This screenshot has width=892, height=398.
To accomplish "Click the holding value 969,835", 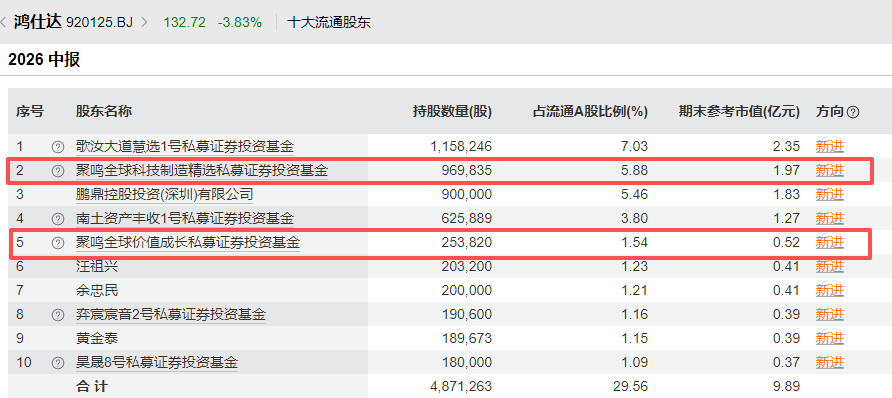I will click(466, 171).
